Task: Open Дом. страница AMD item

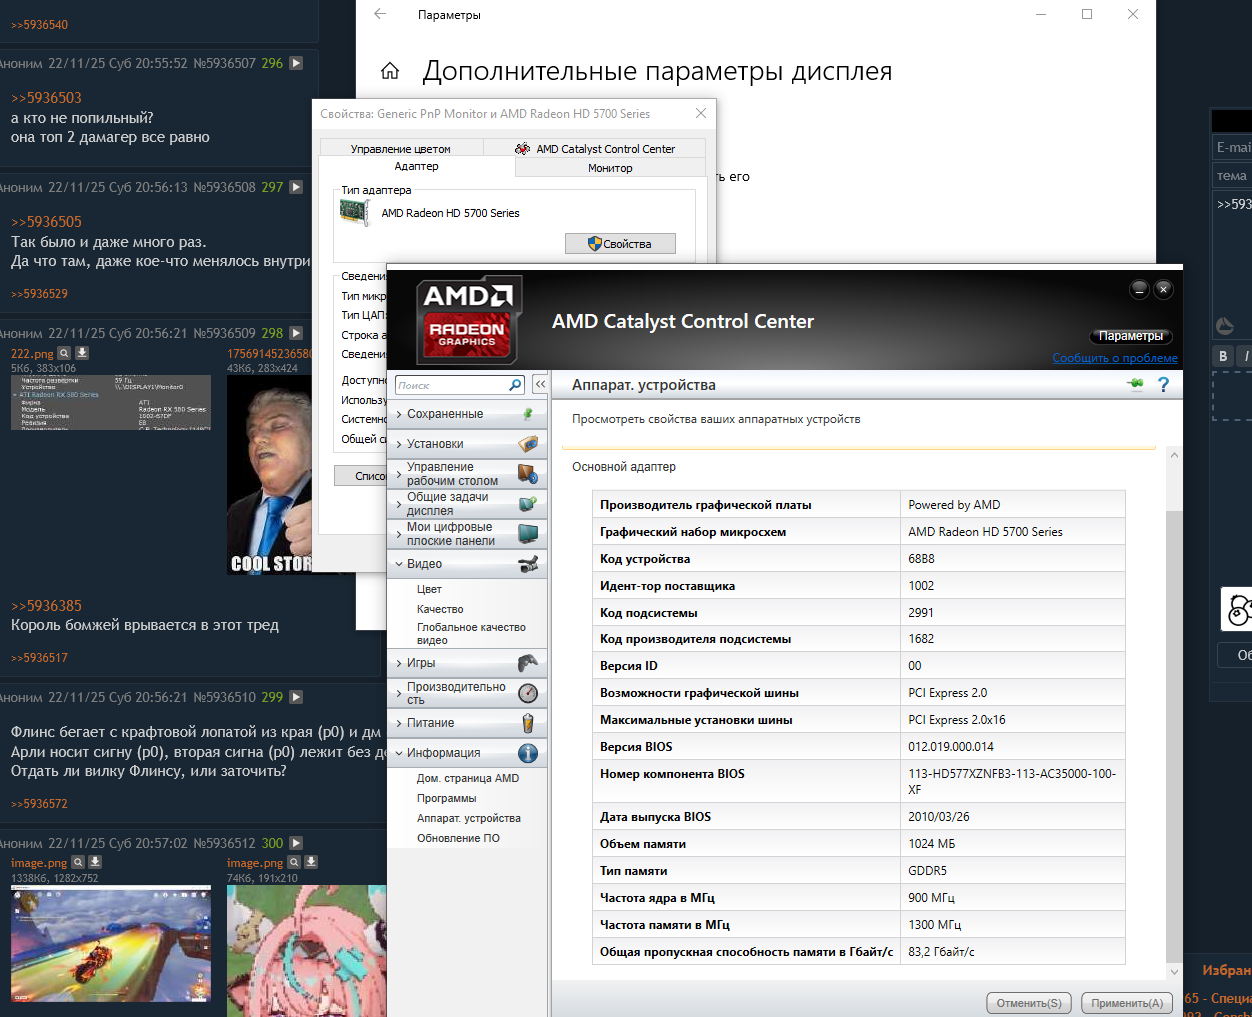Action: click(468, 778)
